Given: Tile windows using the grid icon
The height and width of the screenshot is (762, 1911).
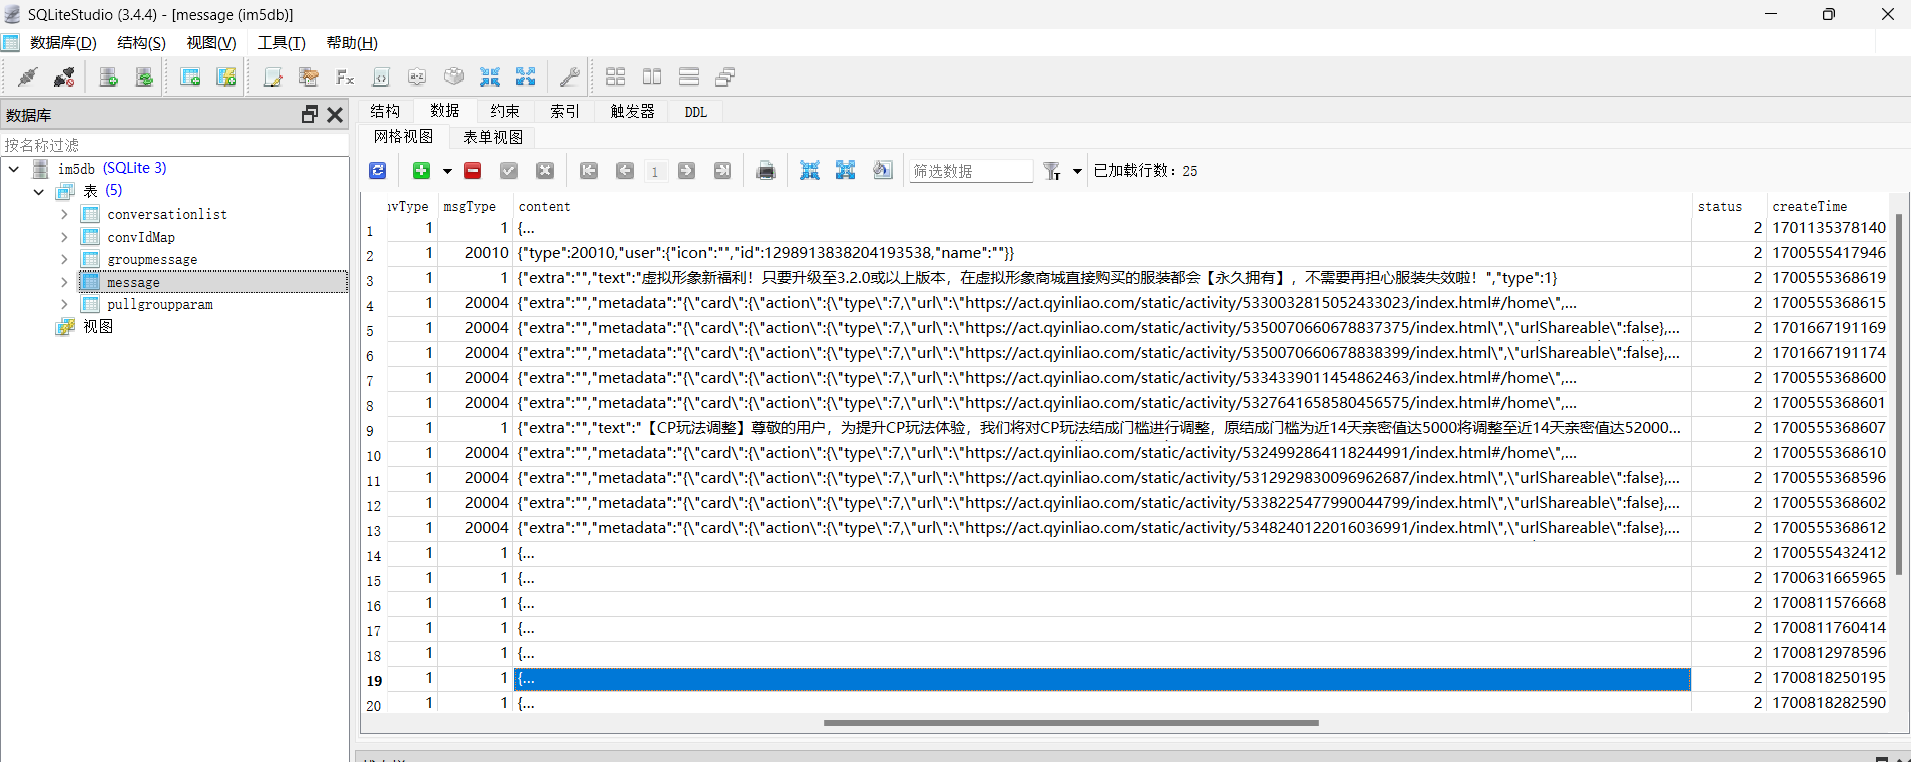Looking at the screenshot, I should pyautogui.click(x=616, y=77).
